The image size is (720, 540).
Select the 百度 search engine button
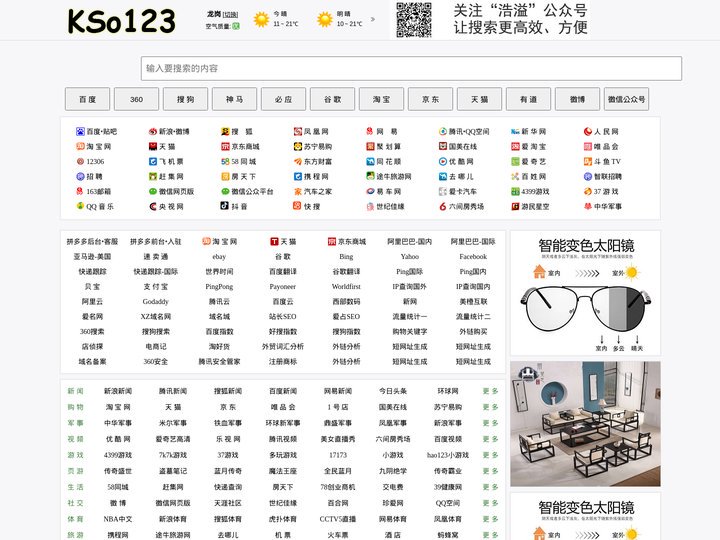pyautogui.click(x=87, y=99)
